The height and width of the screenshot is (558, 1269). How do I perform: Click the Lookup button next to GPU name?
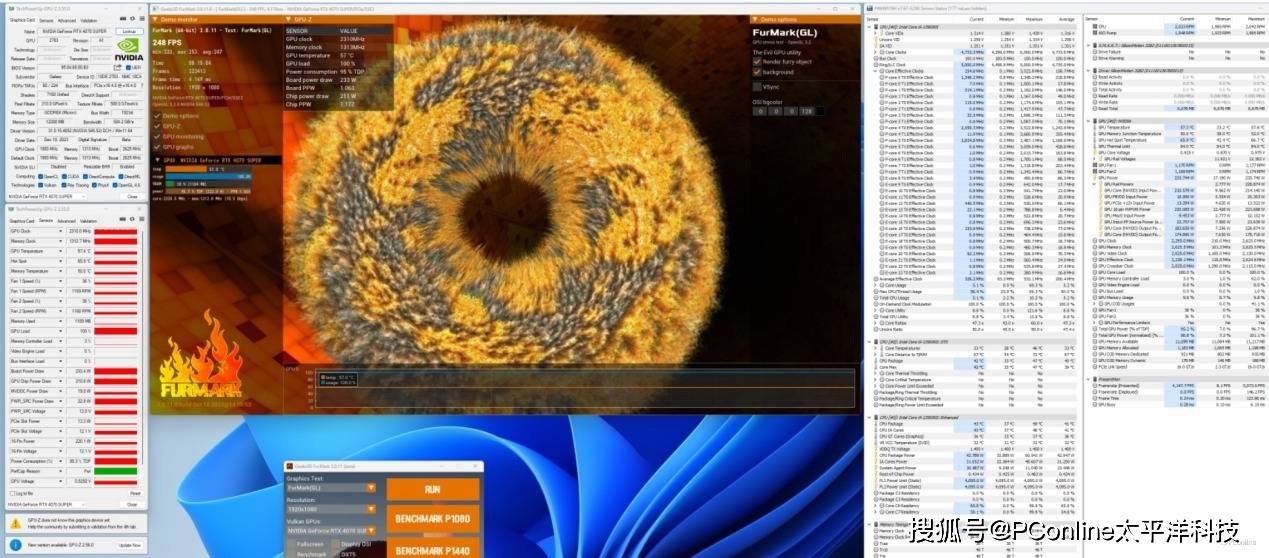coord(129,31)
